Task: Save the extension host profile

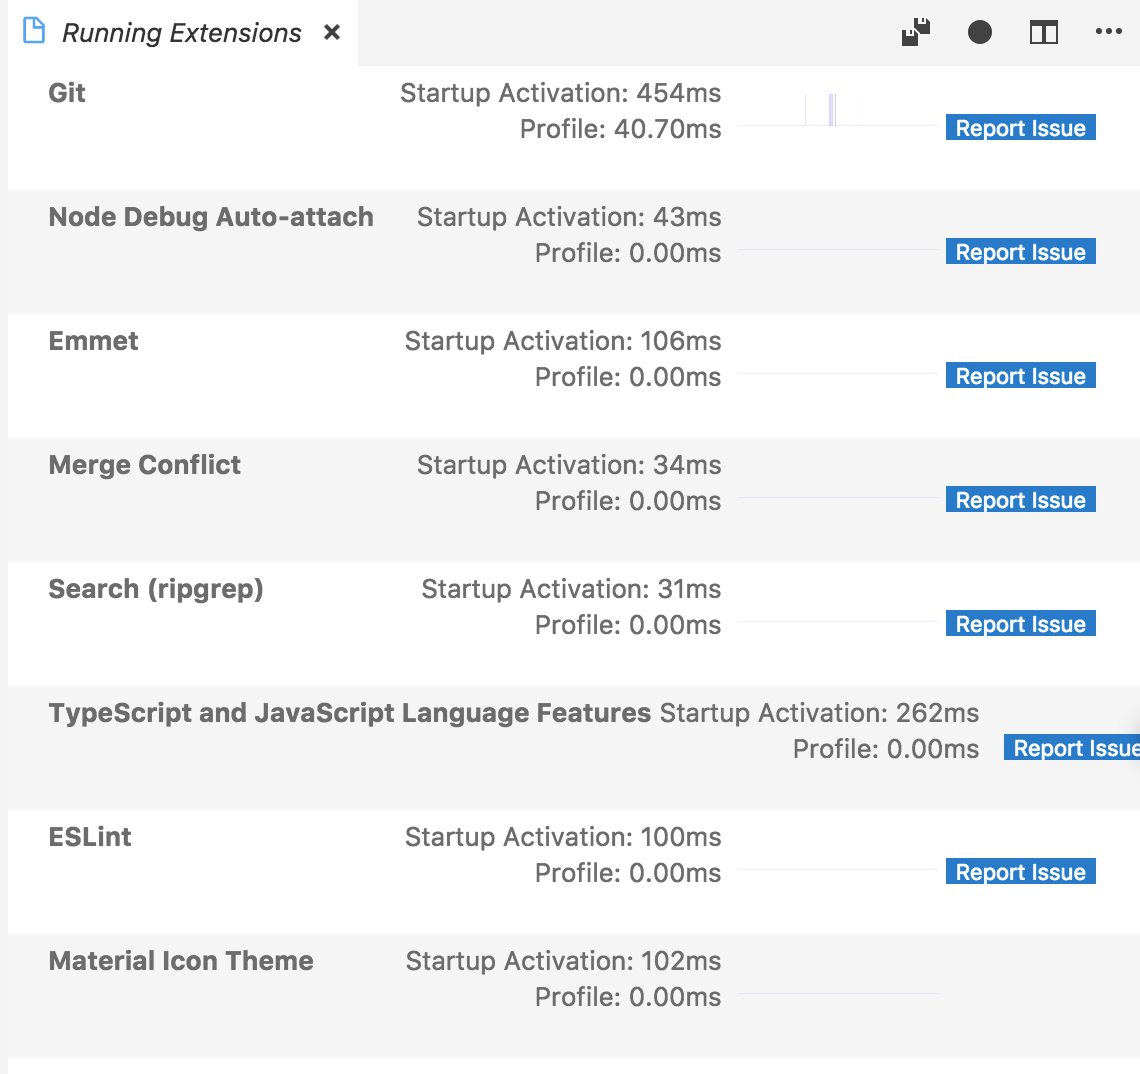Action: (914, 32)
